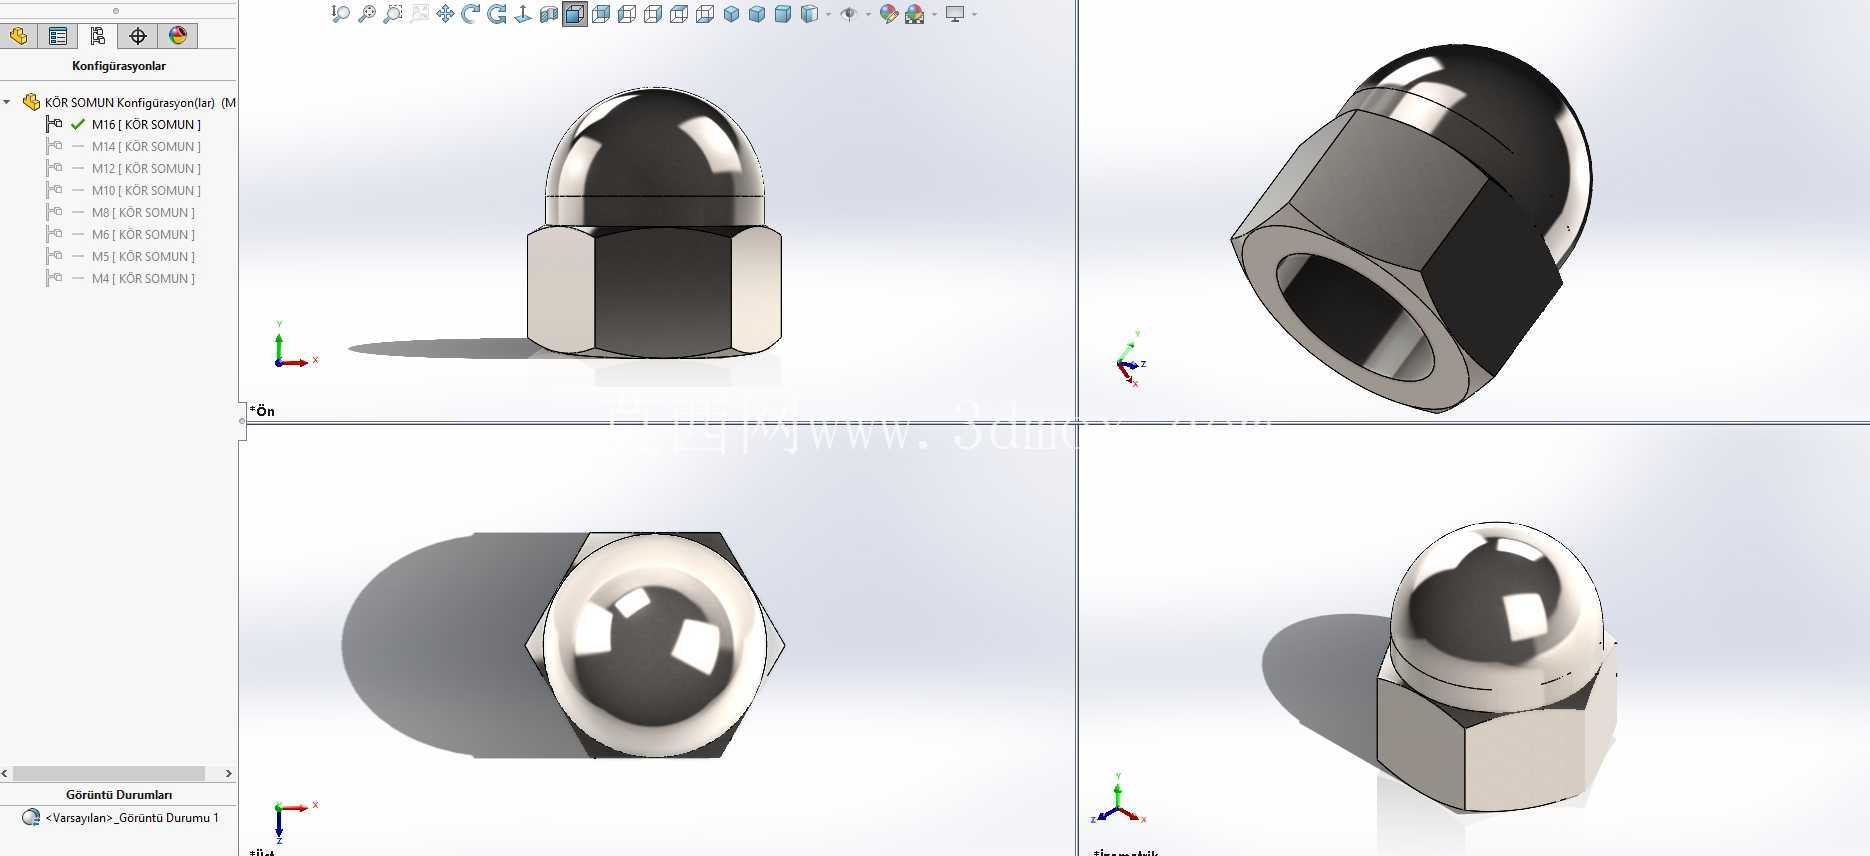Click the right scroll arrow of the panel

[228, 773]
